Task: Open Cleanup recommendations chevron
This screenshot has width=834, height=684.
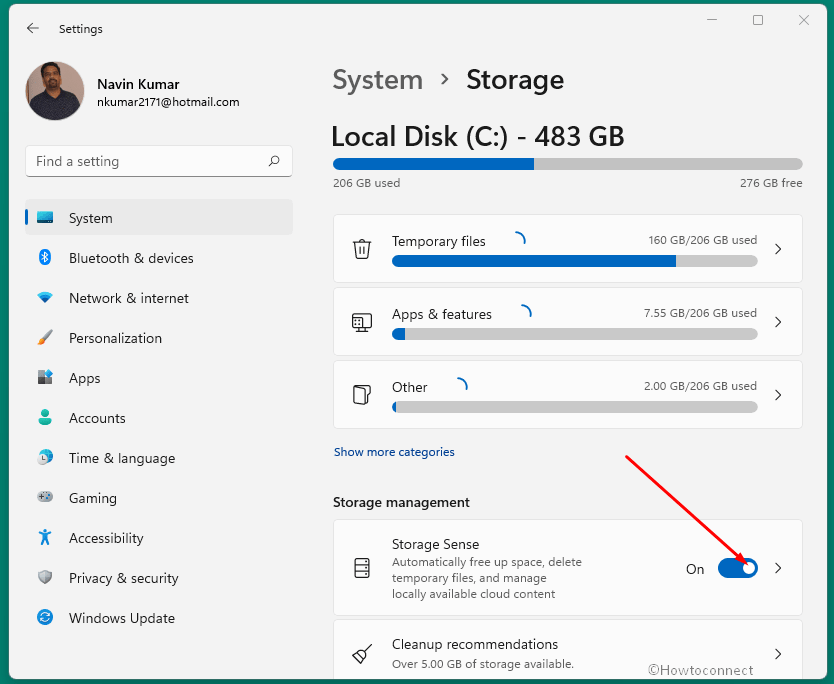Action: (x=778, y=654)
